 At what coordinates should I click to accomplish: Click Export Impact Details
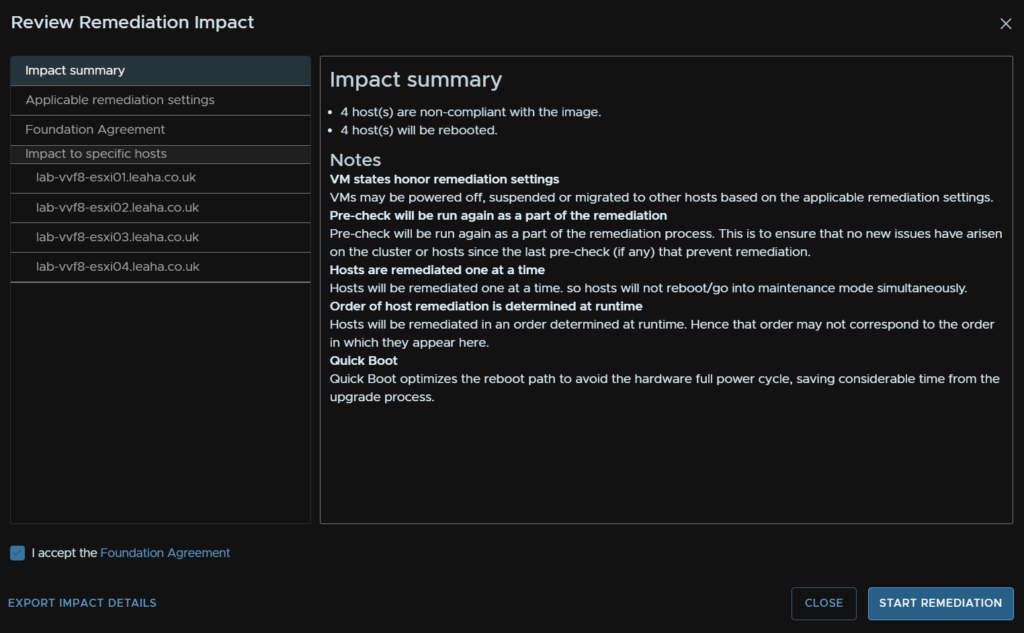click(82, 603)
